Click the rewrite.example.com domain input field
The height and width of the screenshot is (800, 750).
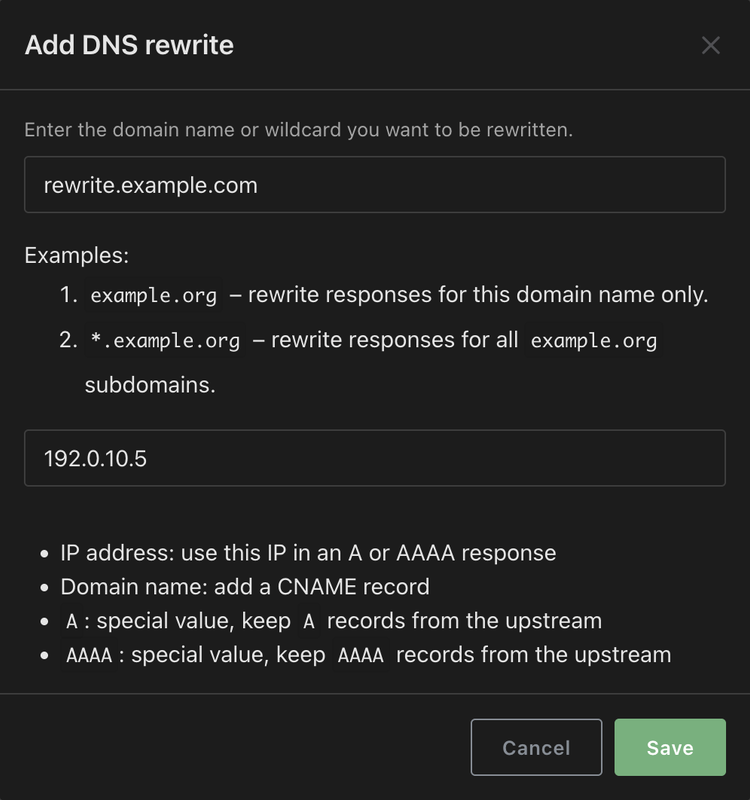point(374,185)
